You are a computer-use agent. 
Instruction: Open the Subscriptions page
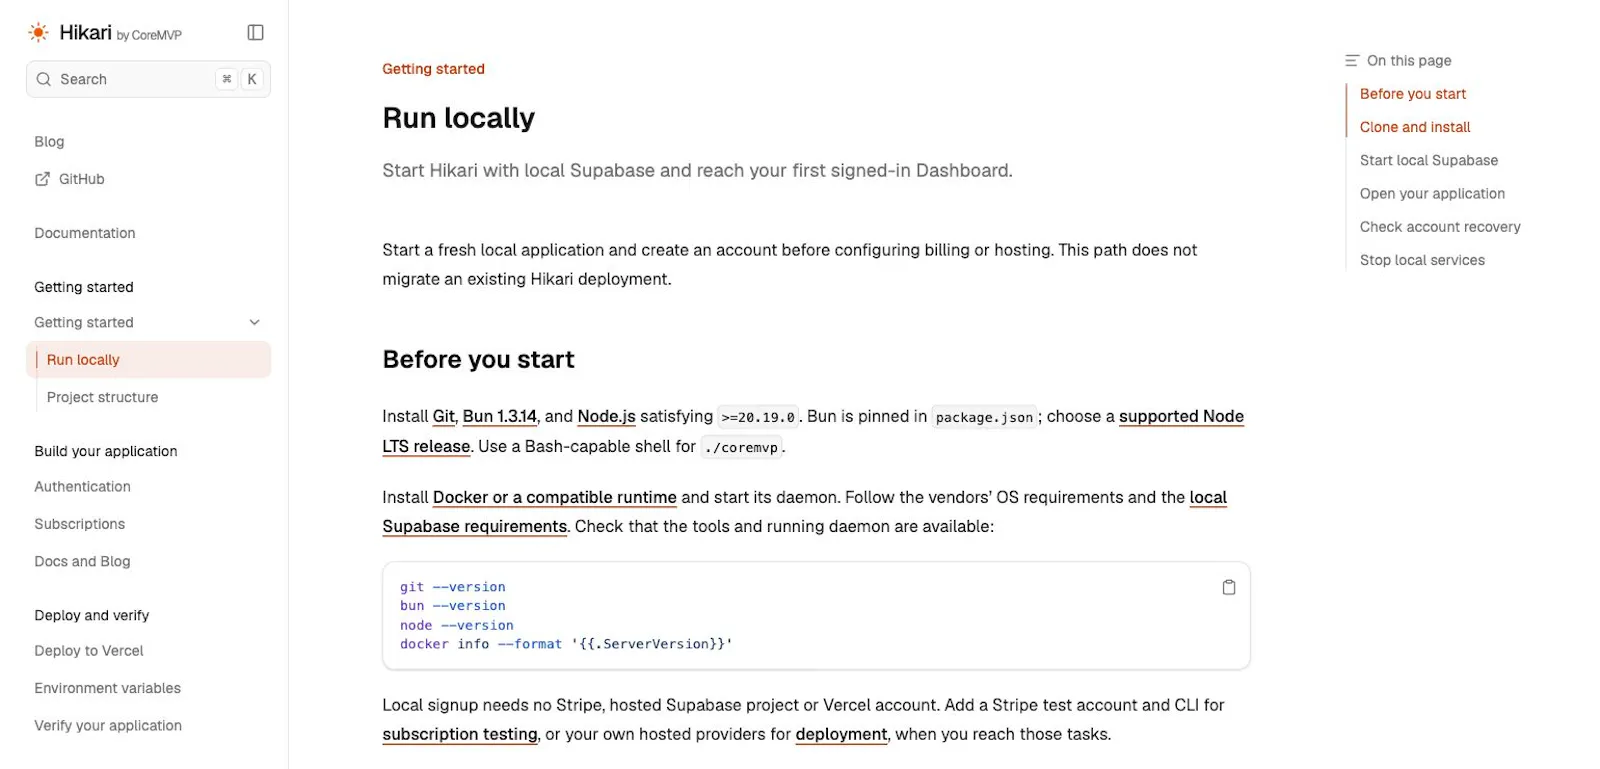(80, 524)
